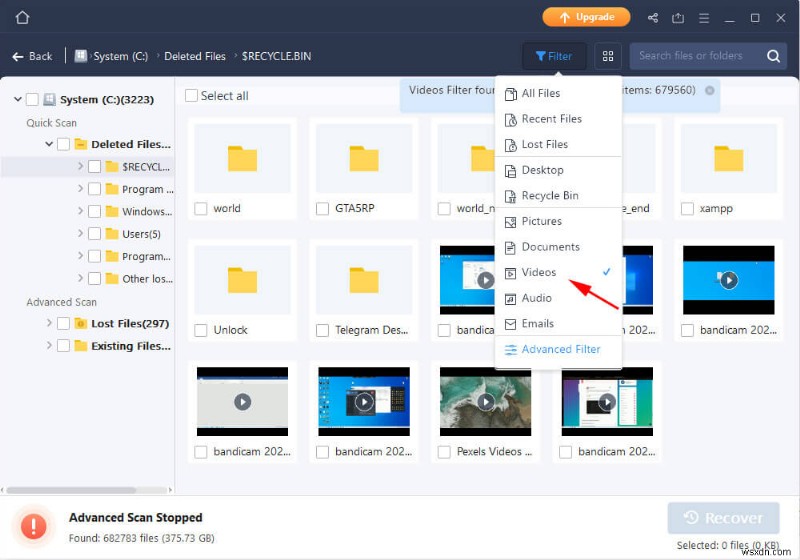Expand the Users(5) tree node
800x560 pixels.
click(80, 233)
